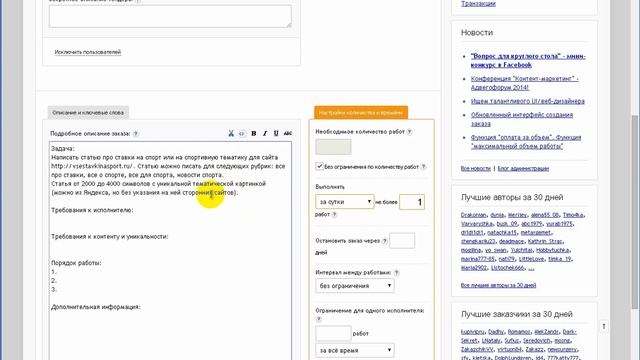Viewport: 640px width, 360px height.
Task: Open news Вопрос для круглого стола link
Action: tap(528, 60)
